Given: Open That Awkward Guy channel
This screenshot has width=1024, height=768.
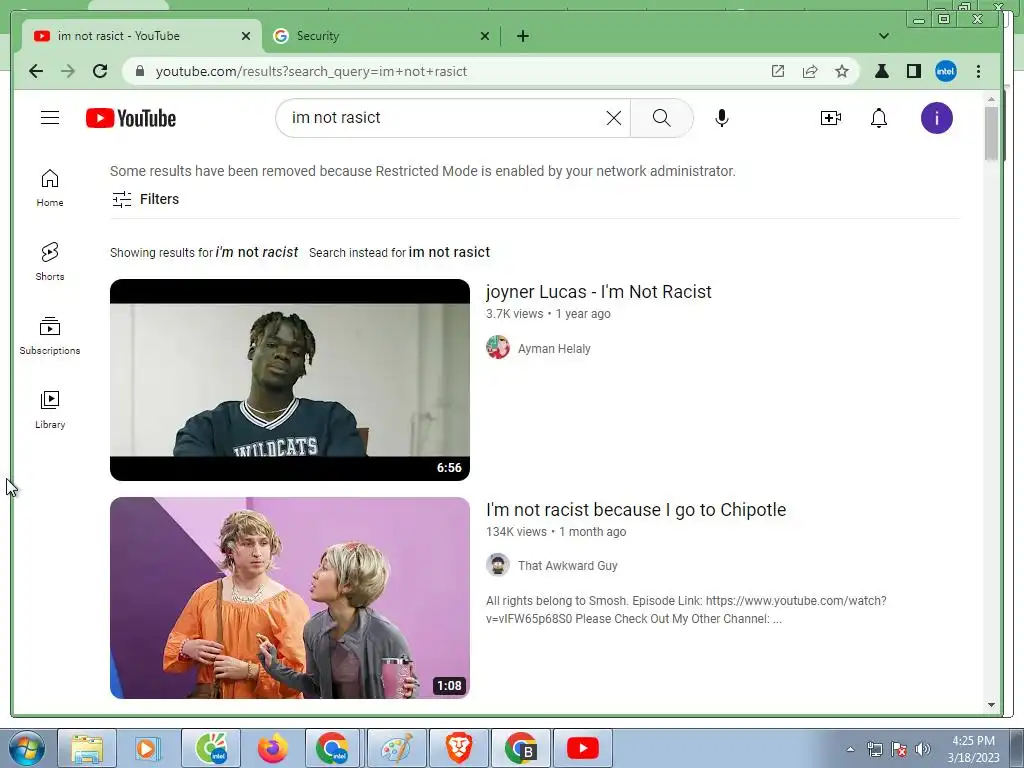Looking at the screenshot, I should point(568,566).
